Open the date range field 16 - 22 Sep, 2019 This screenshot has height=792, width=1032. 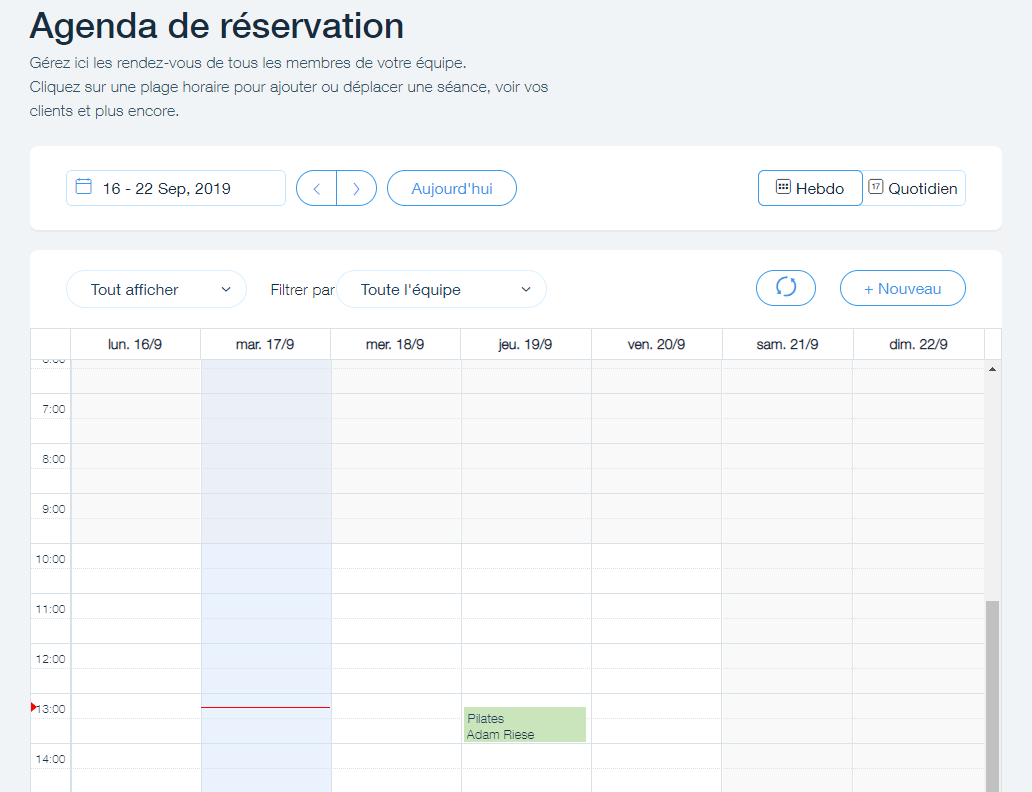point(176,188)
